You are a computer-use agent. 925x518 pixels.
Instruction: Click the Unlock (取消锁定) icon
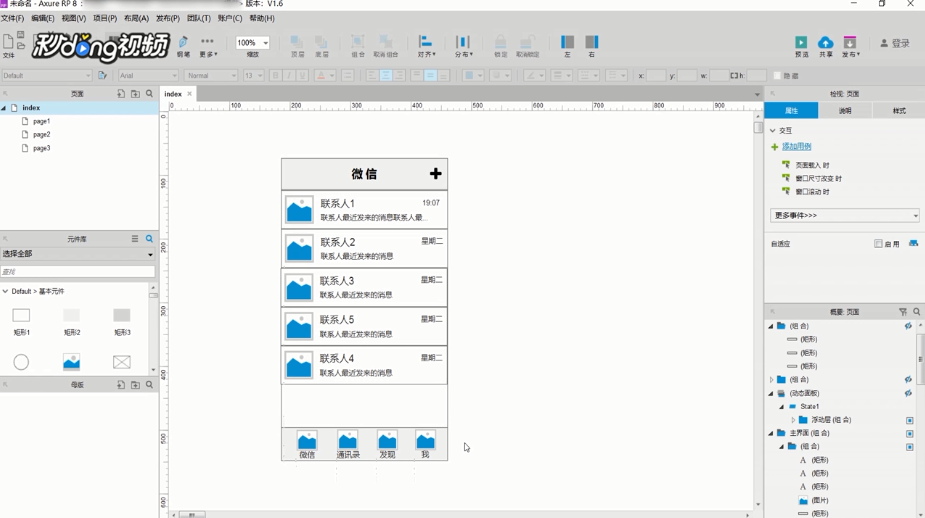tap(527, 45)
